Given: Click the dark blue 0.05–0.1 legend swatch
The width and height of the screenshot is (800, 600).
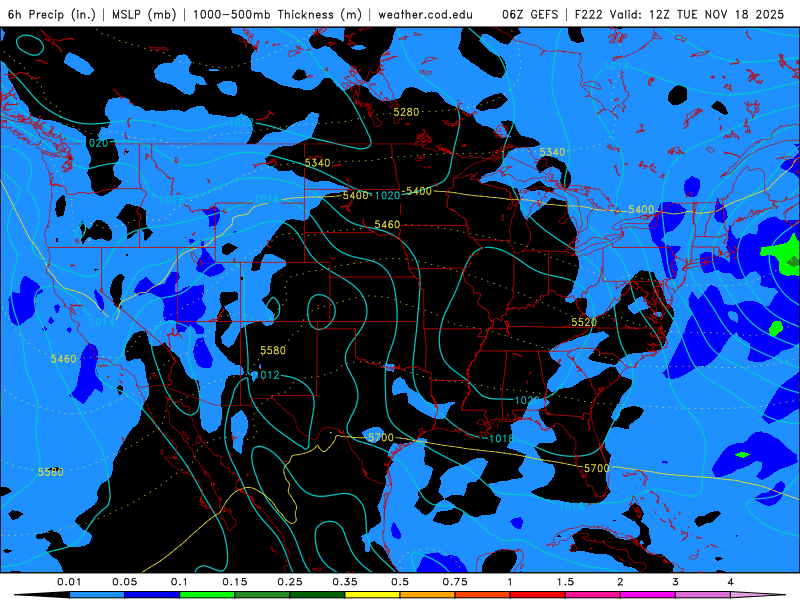Looking at the screenshot, I should (152, 595).
